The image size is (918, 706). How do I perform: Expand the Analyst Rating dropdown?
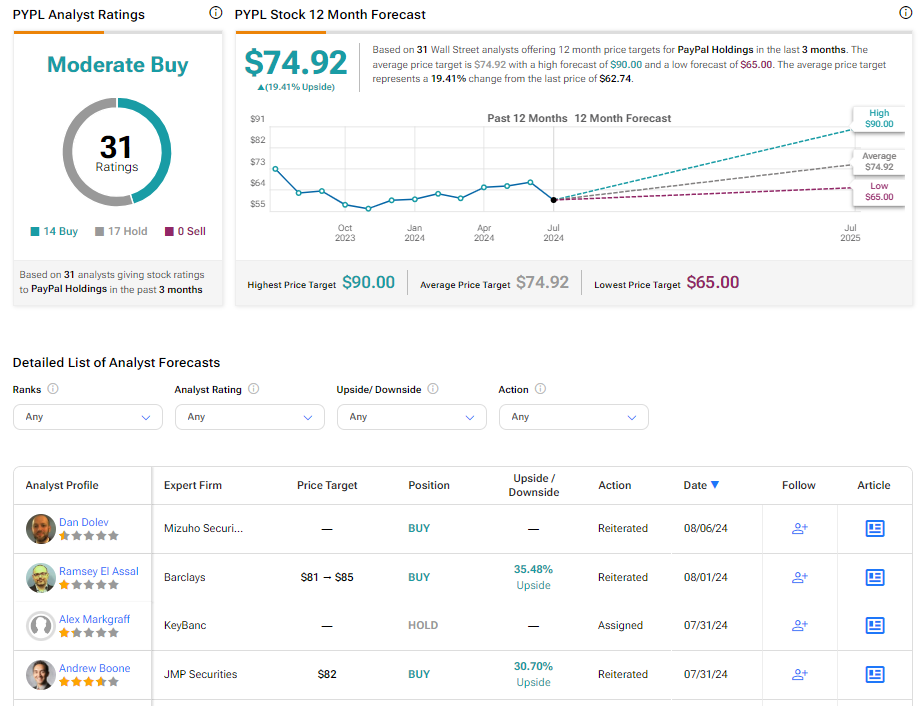click(249, 417)
